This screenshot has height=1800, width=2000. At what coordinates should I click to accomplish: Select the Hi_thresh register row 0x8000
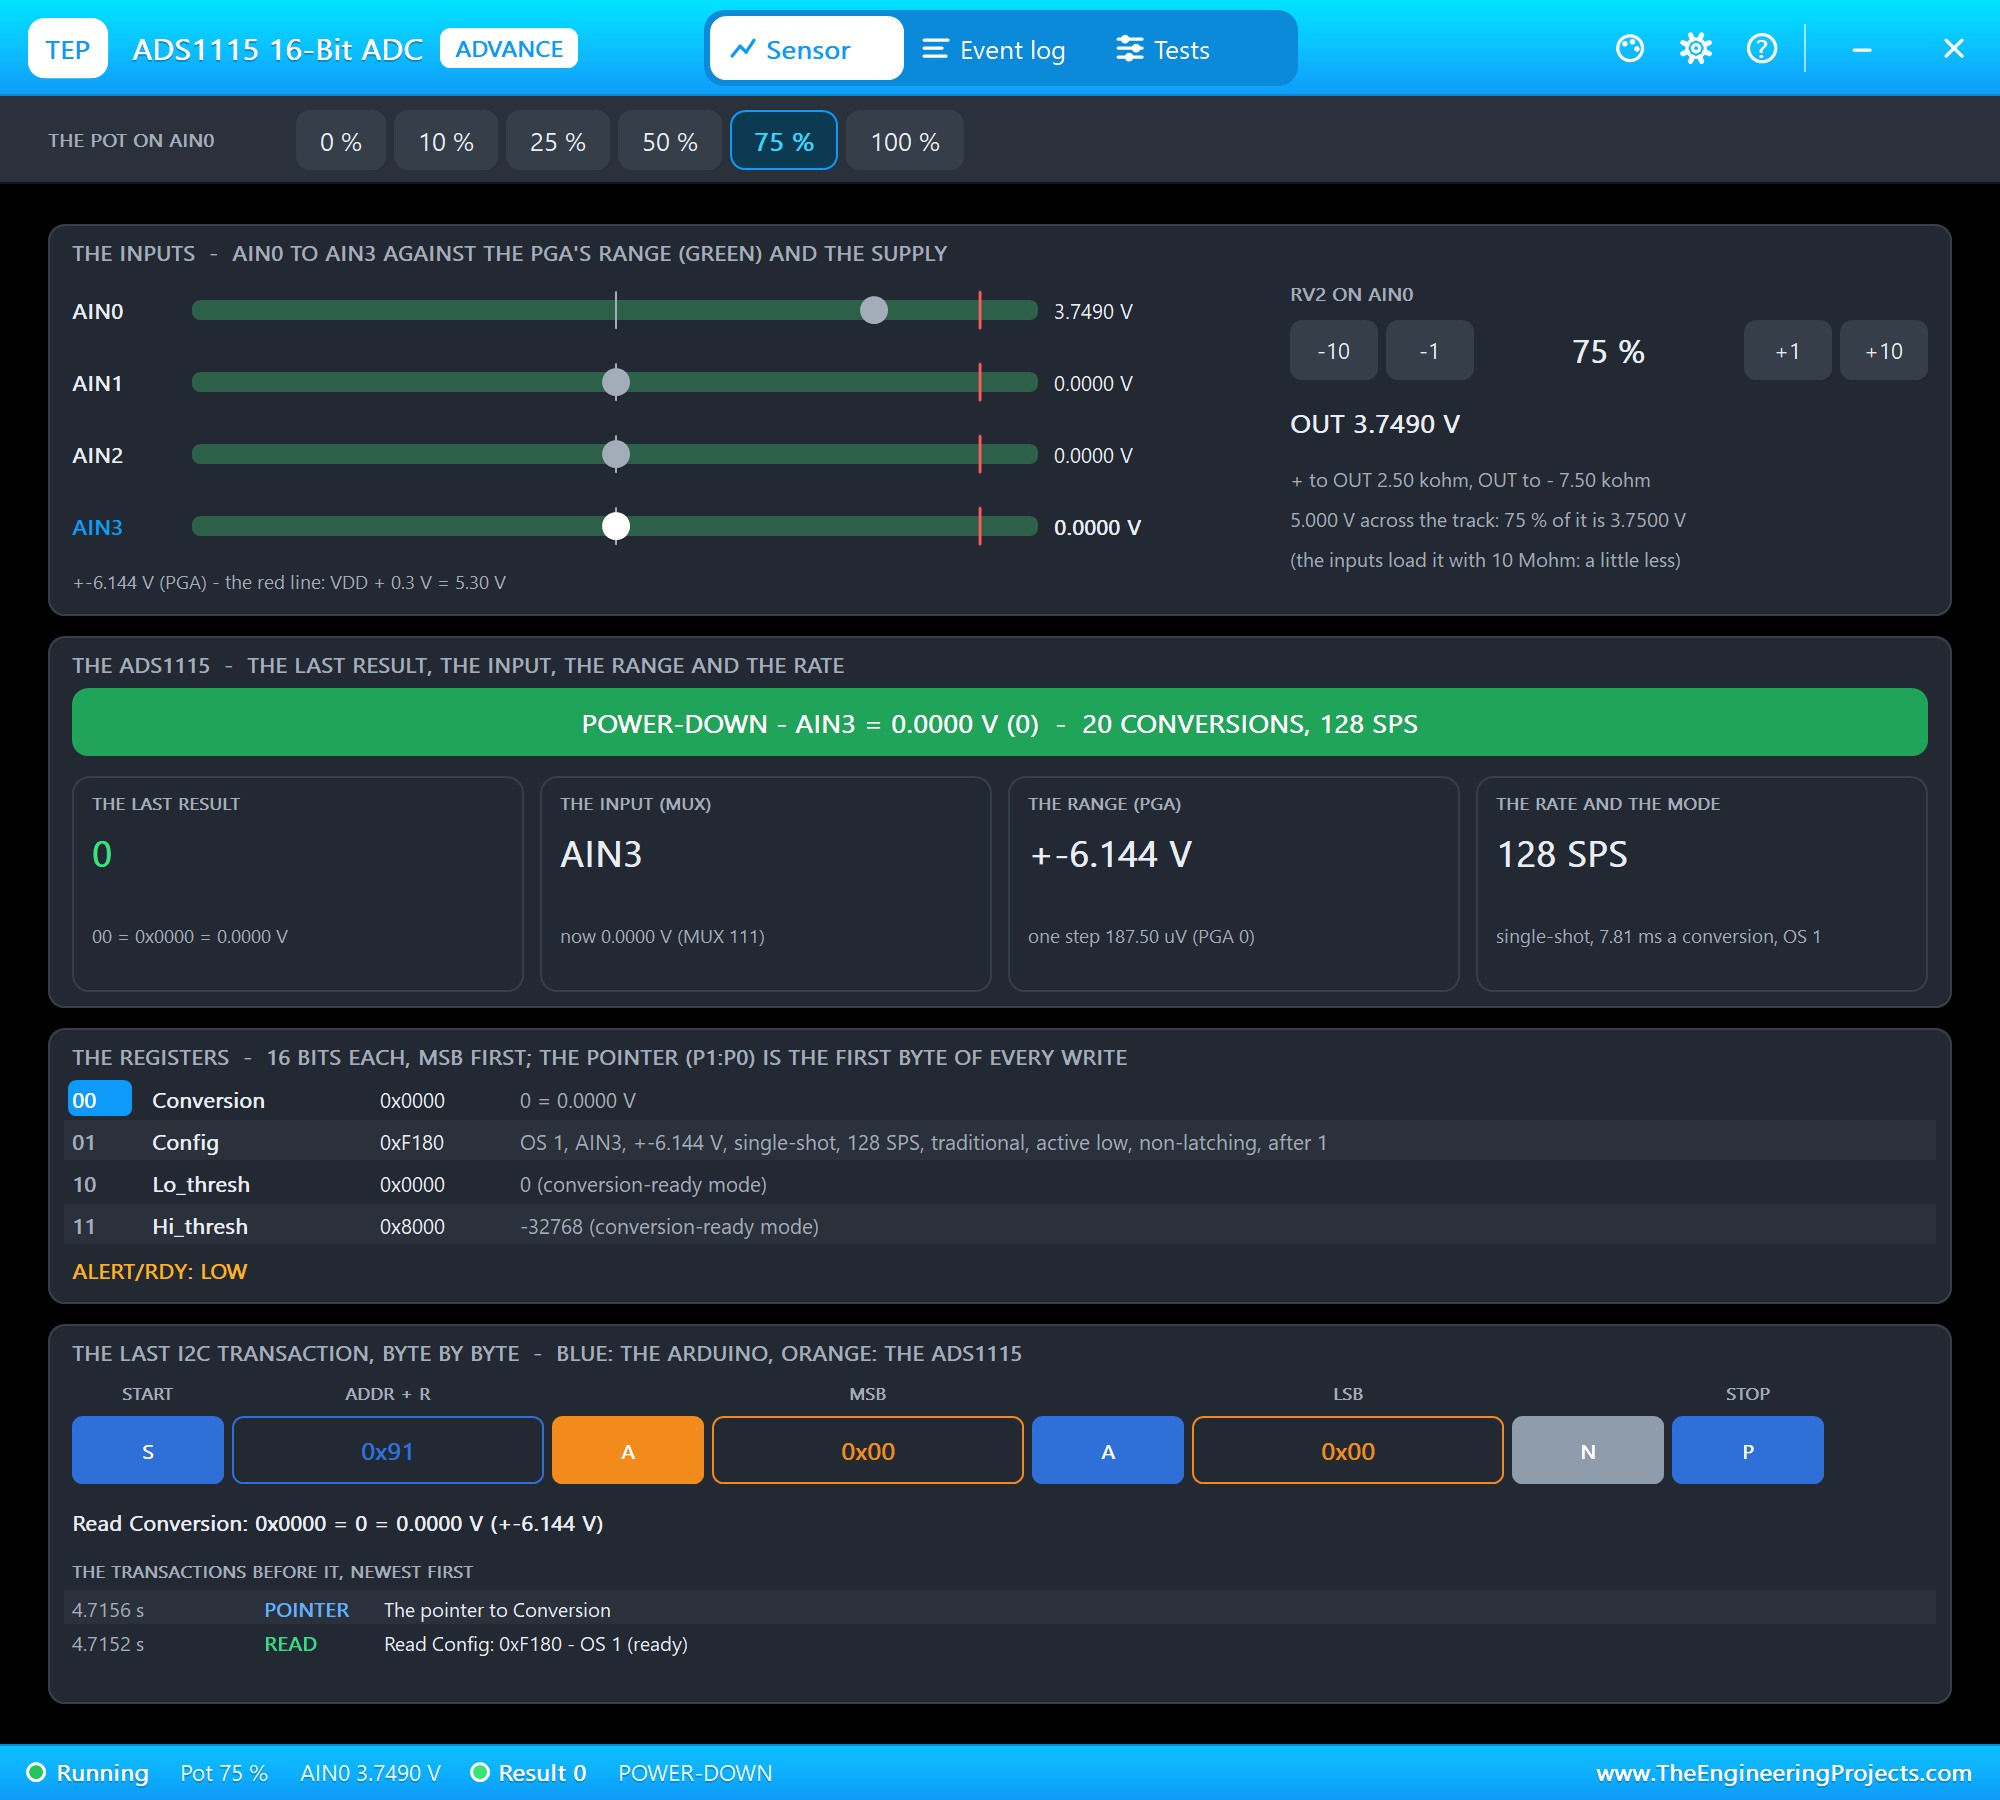(x=1000, y=1226)
